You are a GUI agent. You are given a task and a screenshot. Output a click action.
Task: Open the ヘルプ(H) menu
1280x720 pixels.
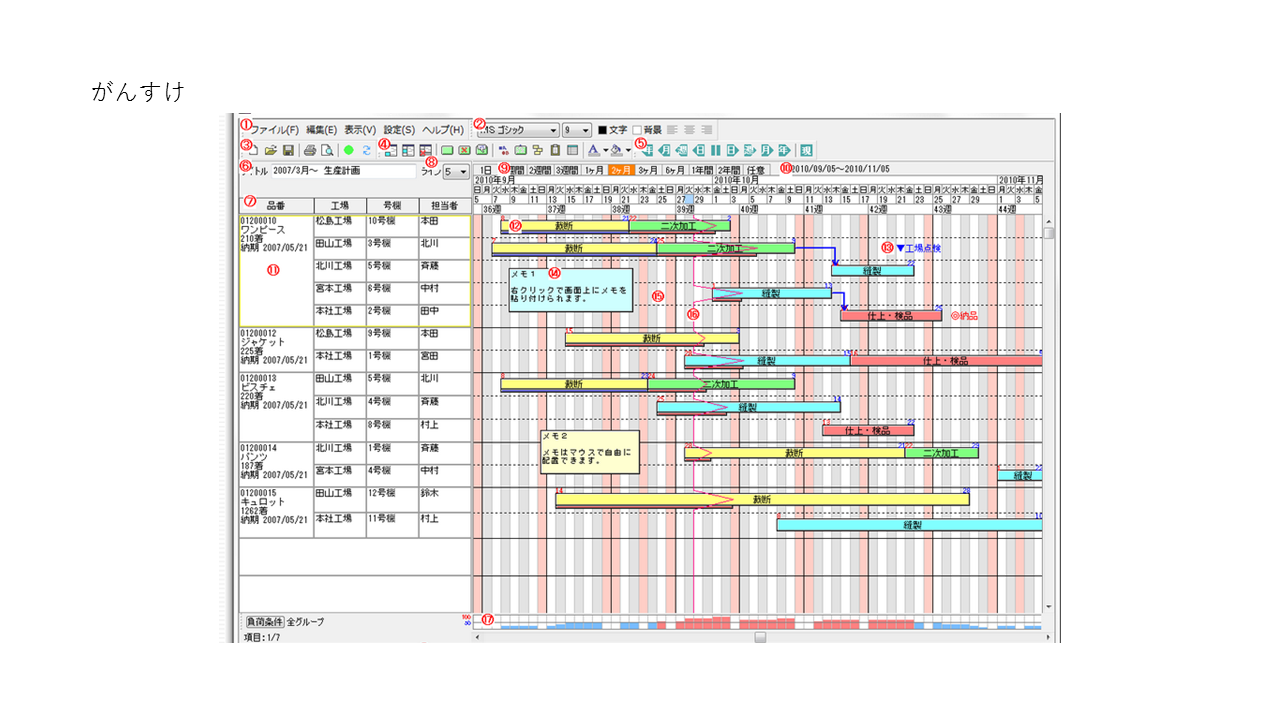443,129
